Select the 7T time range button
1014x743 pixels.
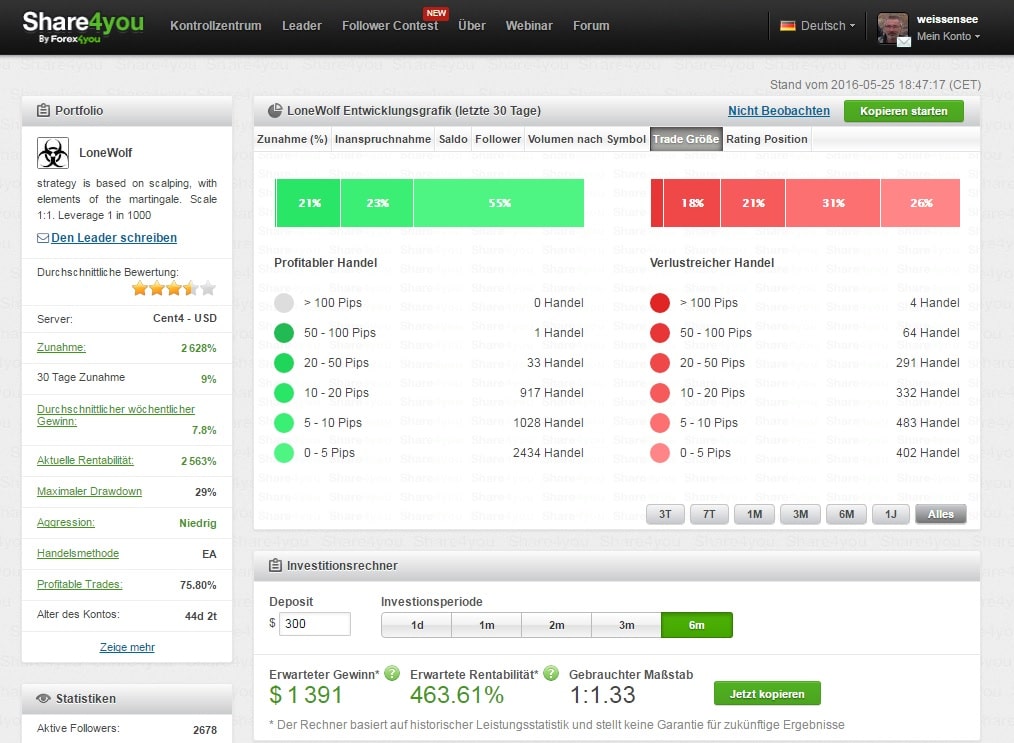click(x=709, y=514)
